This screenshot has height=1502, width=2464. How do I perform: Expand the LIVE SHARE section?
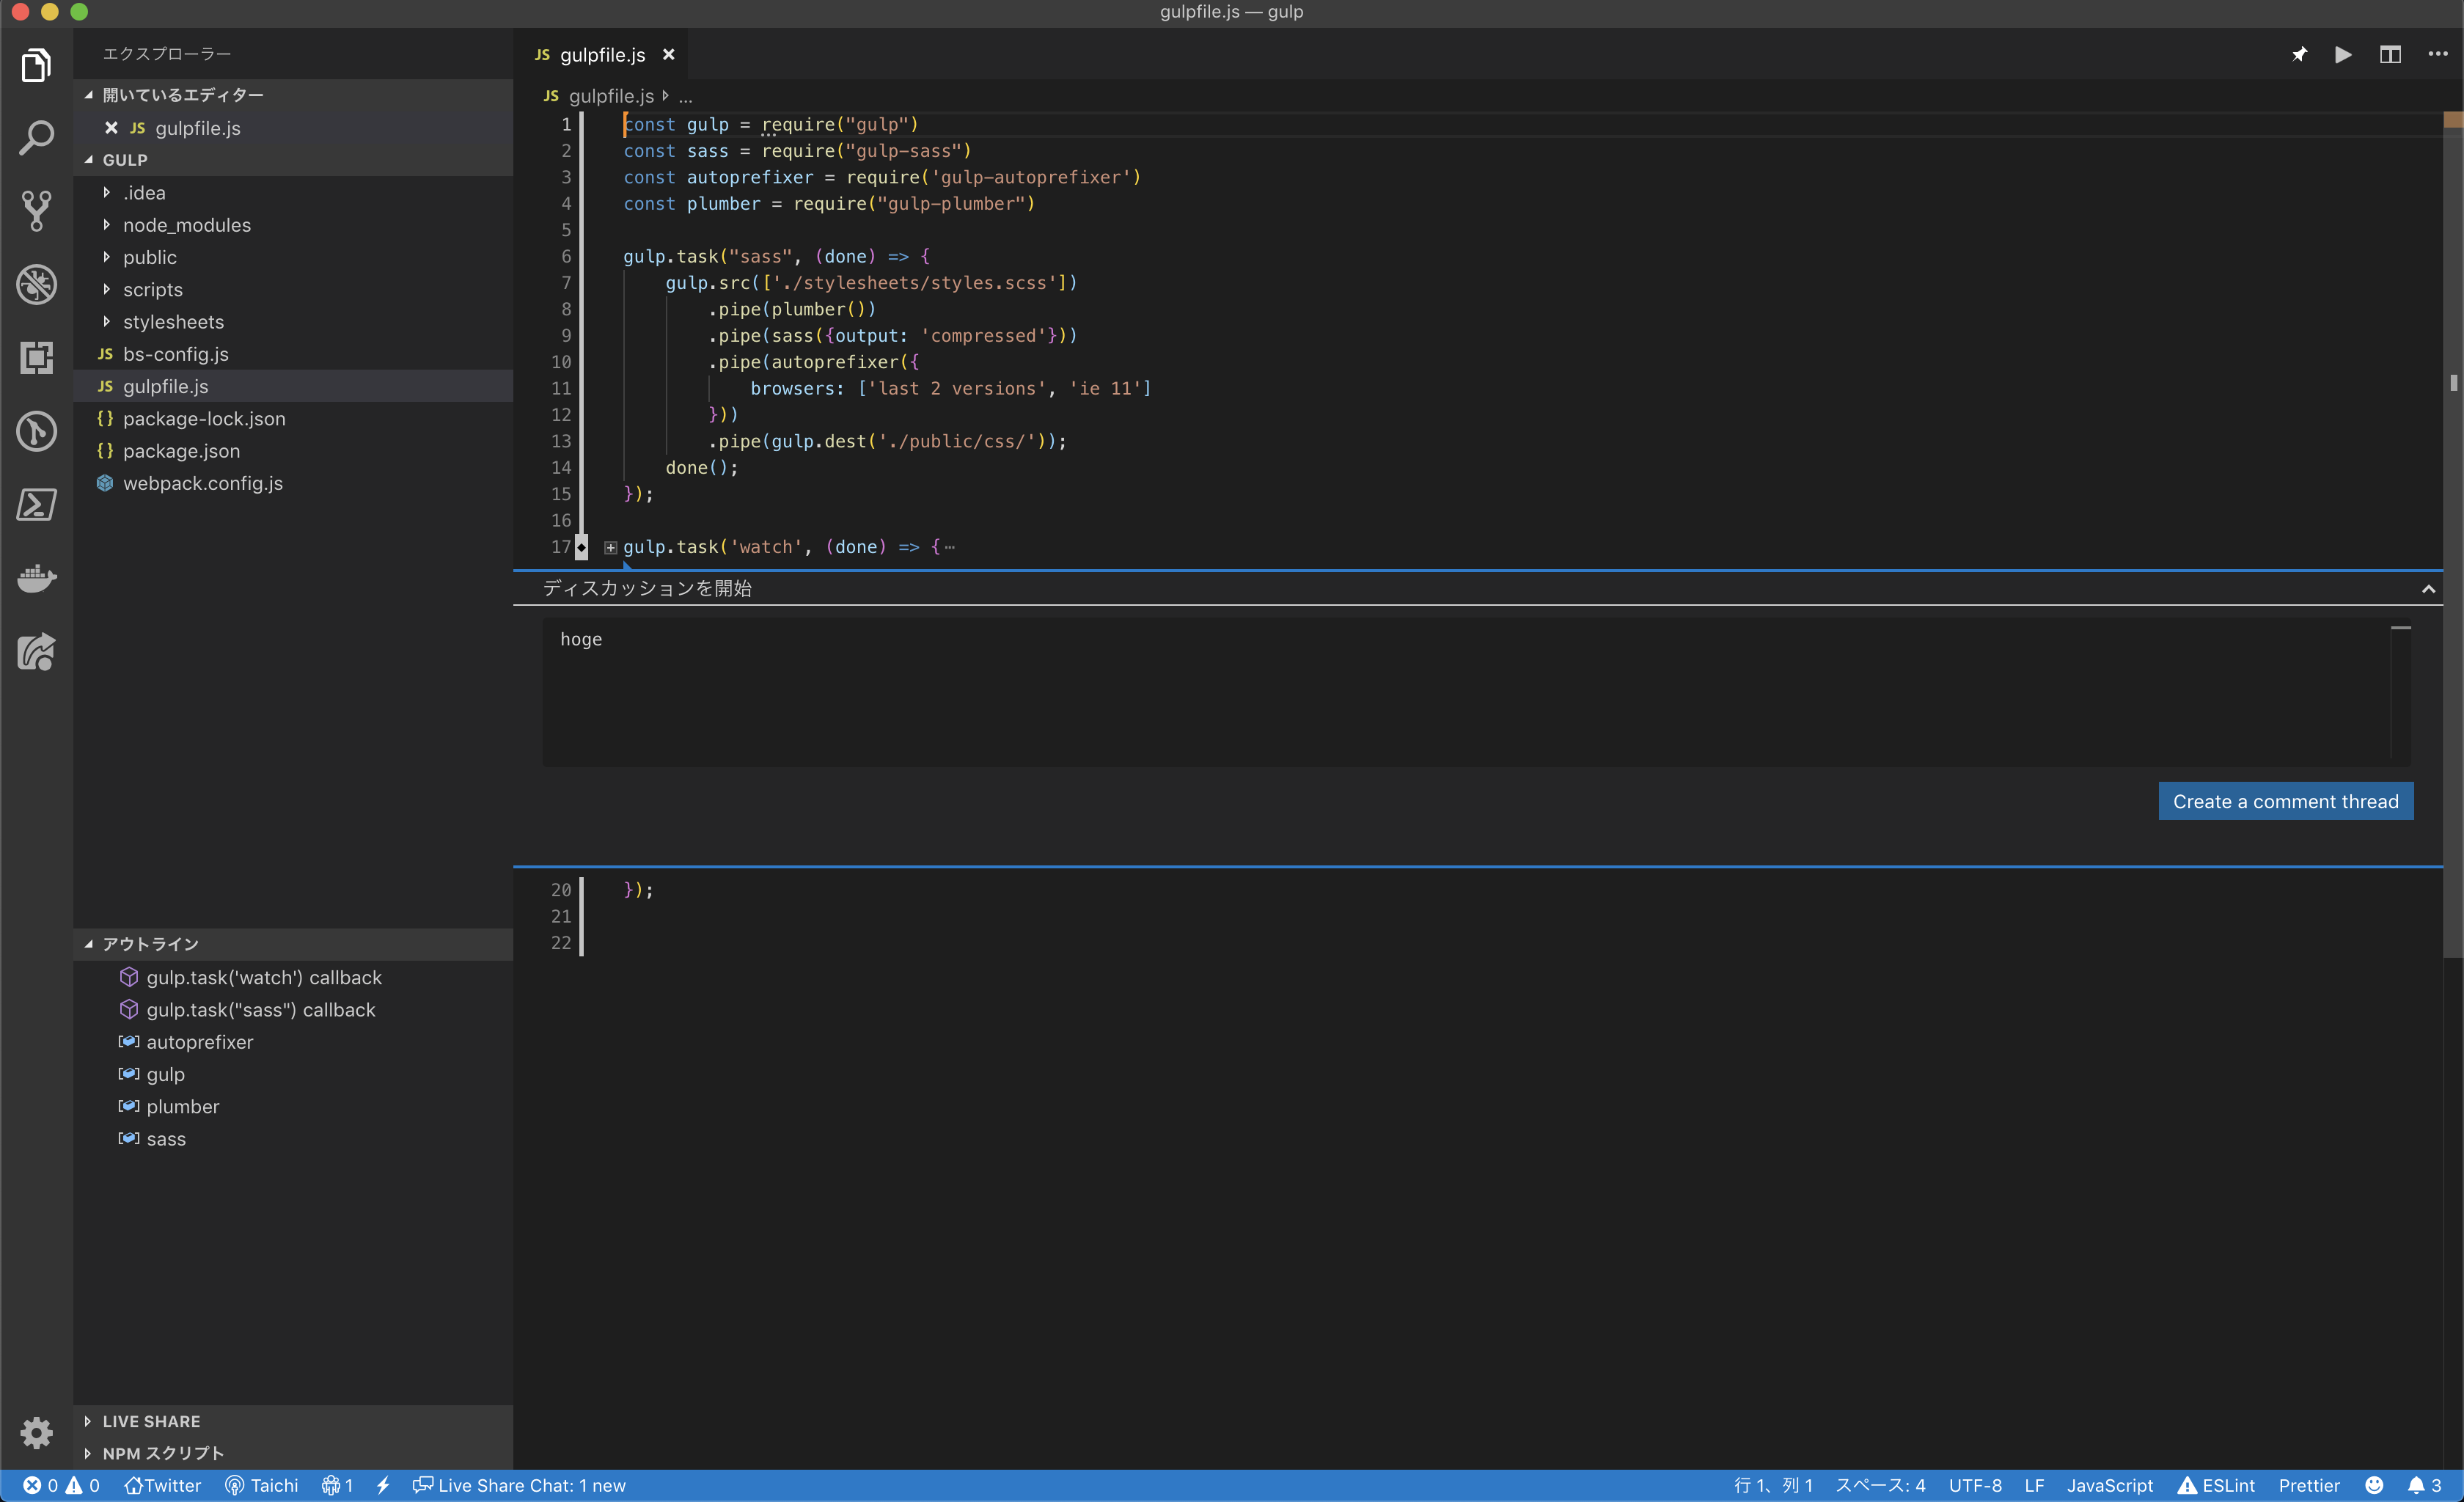click(293, 1421)
